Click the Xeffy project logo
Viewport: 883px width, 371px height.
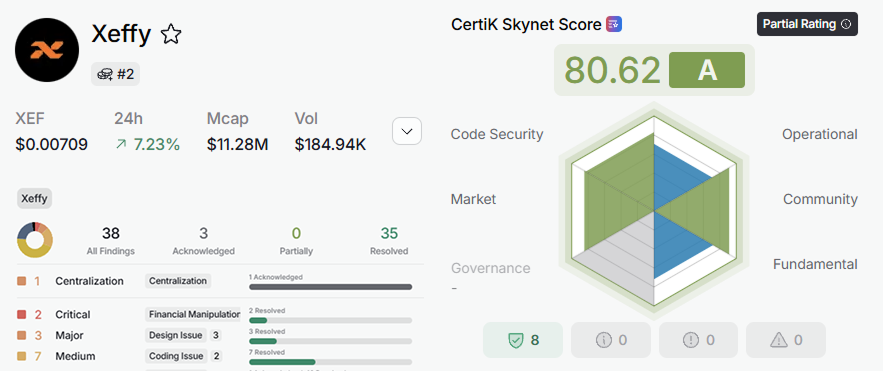click(x=47, y=50)
